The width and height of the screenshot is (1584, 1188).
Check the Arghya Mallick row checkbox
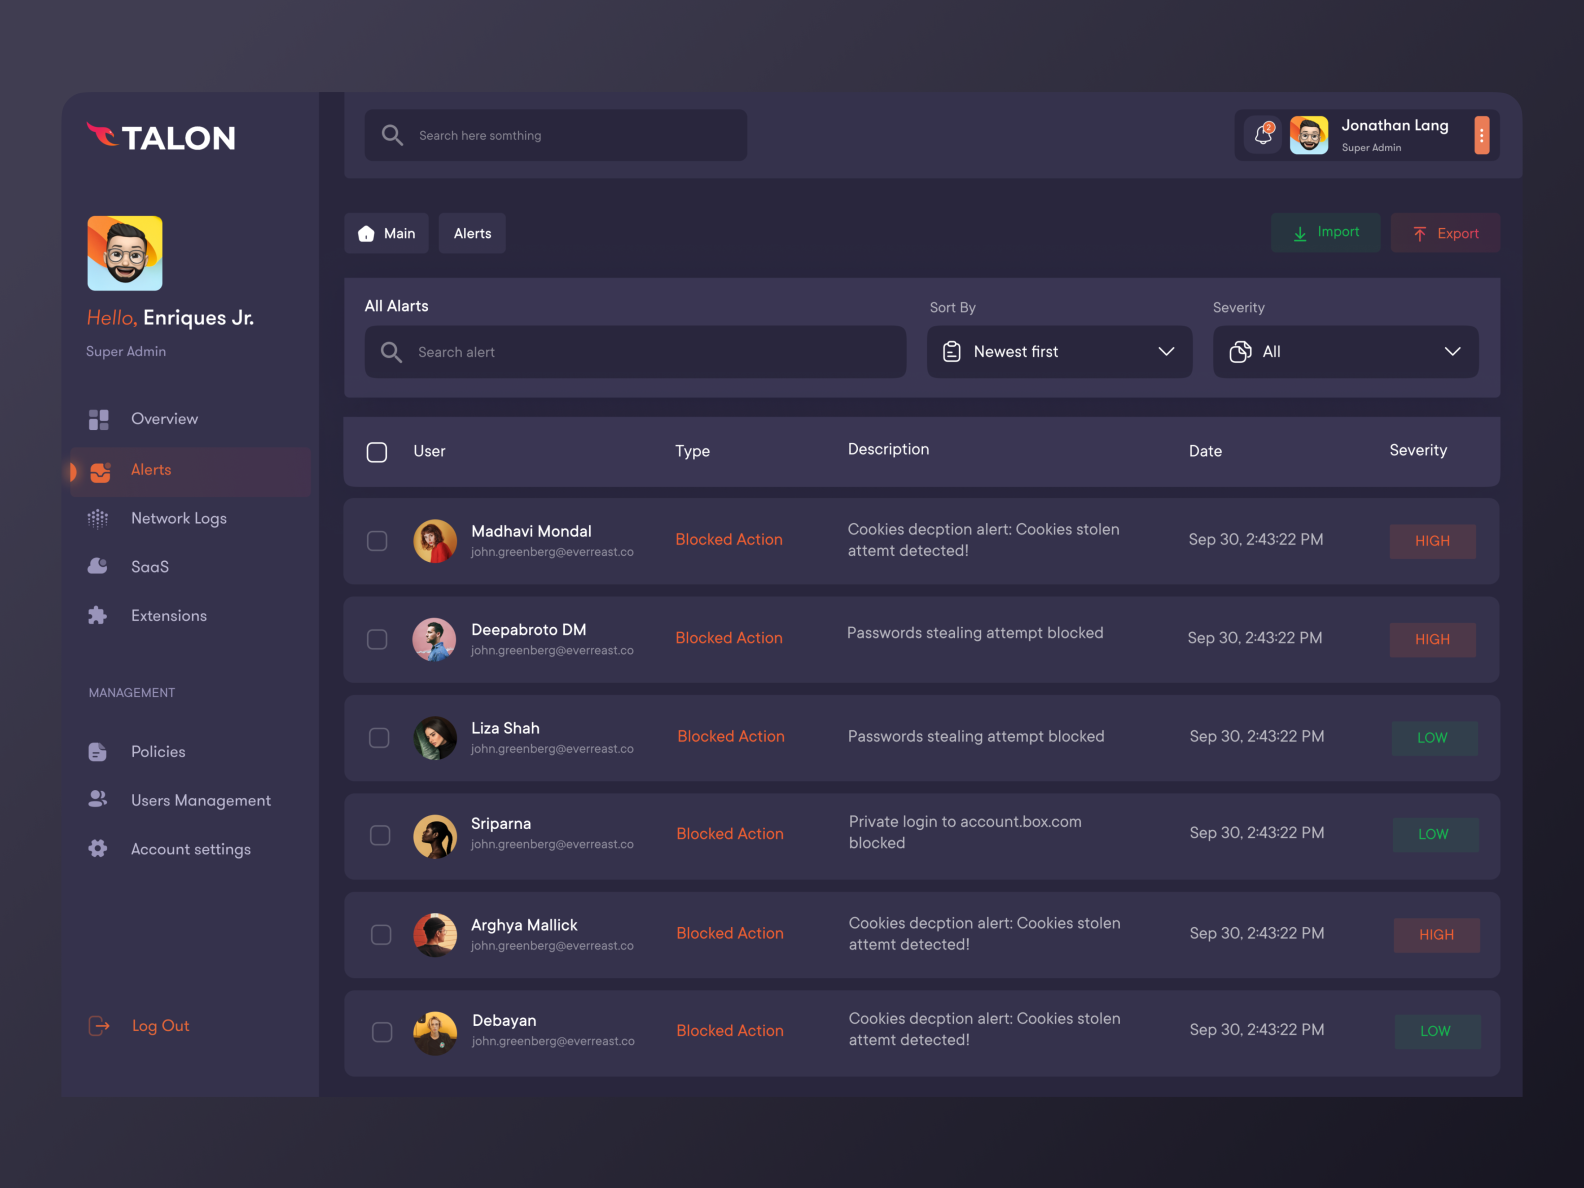pyautogui.click(x=381, y=935)
